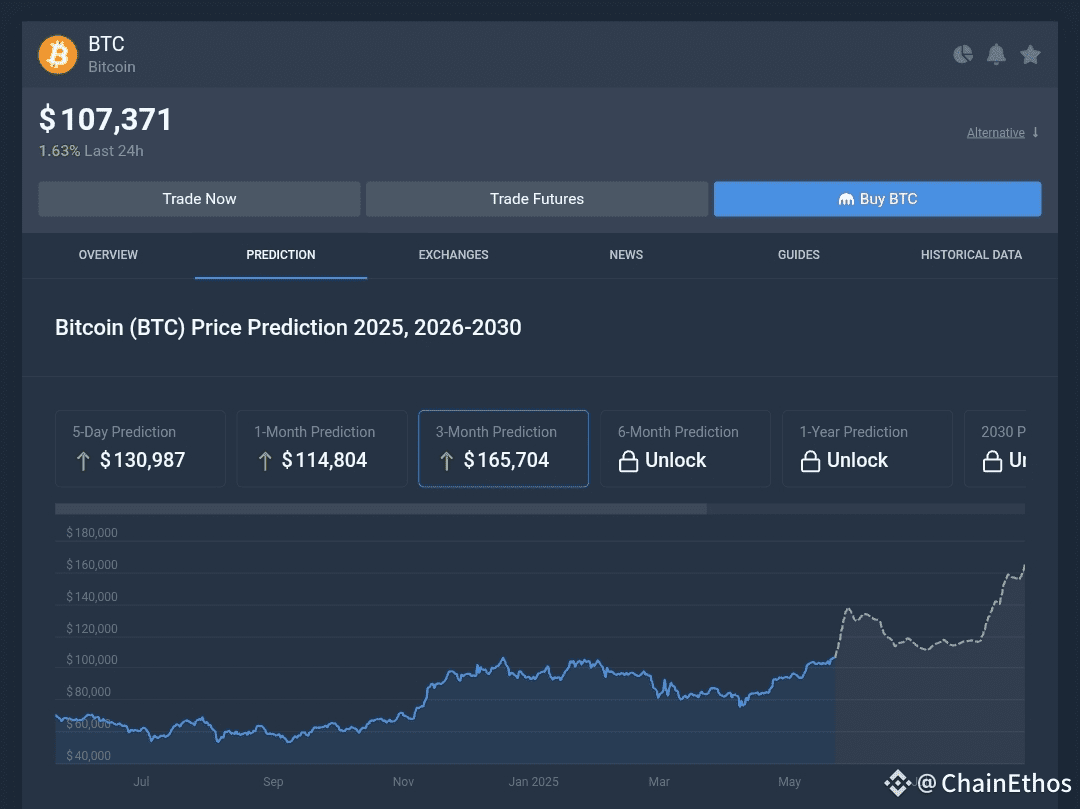Image resolution: width=1080 pixels, height=809 pixels.
Task: Click the blue Buy BTC button
Action: (x=878, y=199)
